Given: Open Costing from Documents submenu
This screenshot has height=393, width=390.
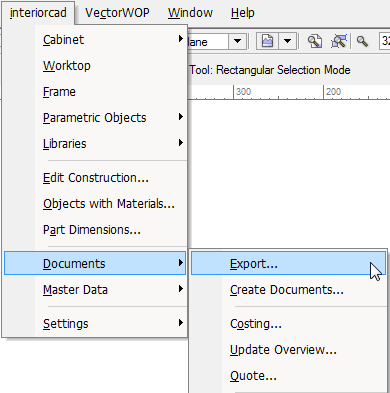Looking at the screenshot, I should 288,324.
